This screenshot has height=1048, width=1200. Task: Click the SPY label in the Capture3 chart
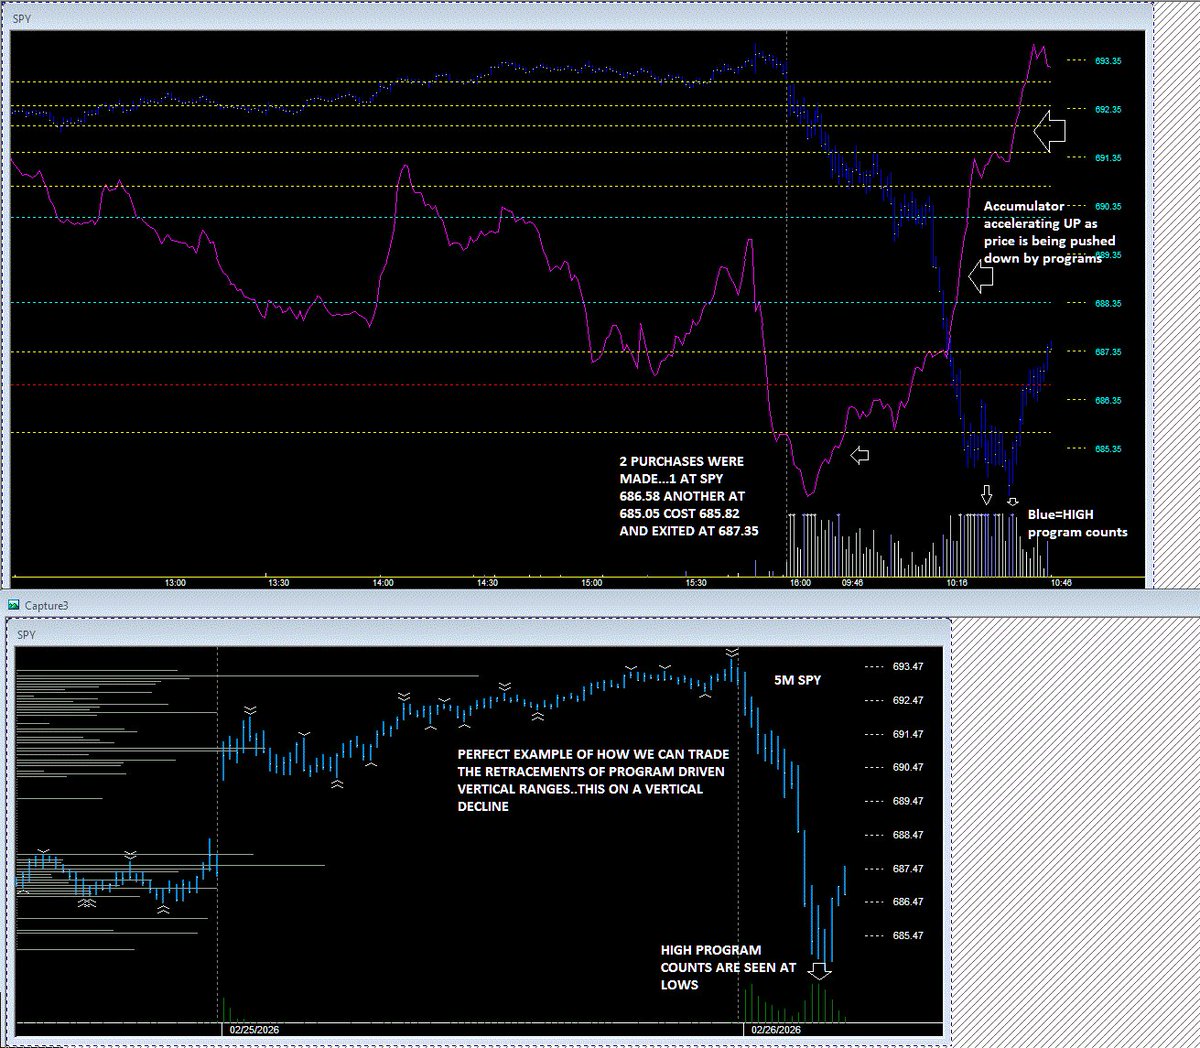pos(27,635)
